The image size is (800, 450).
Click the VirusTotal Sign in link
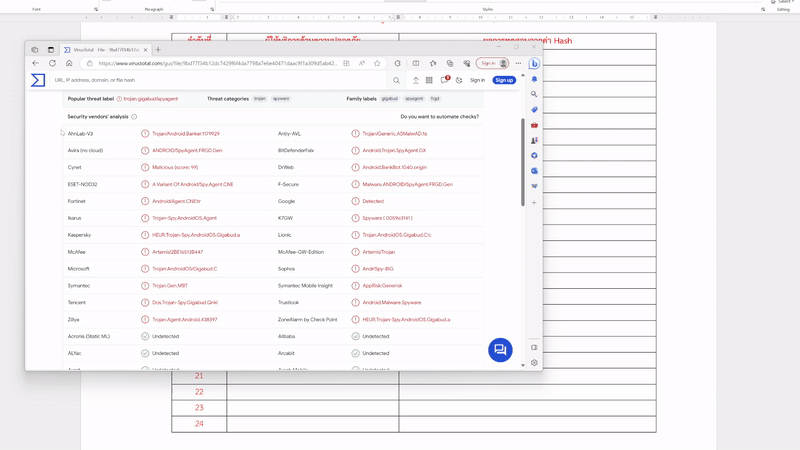[478, 80]
